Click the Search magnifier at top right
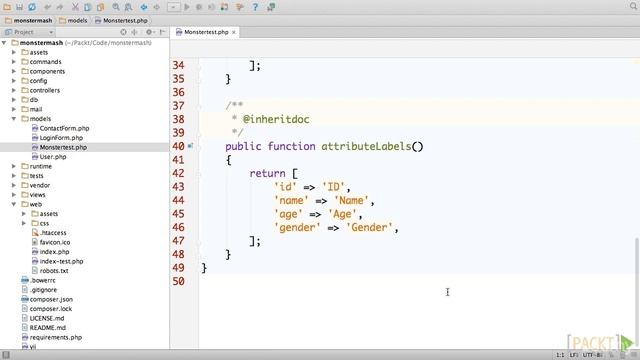The width and height of the screenshot is (640, 360). click(633, 7)
